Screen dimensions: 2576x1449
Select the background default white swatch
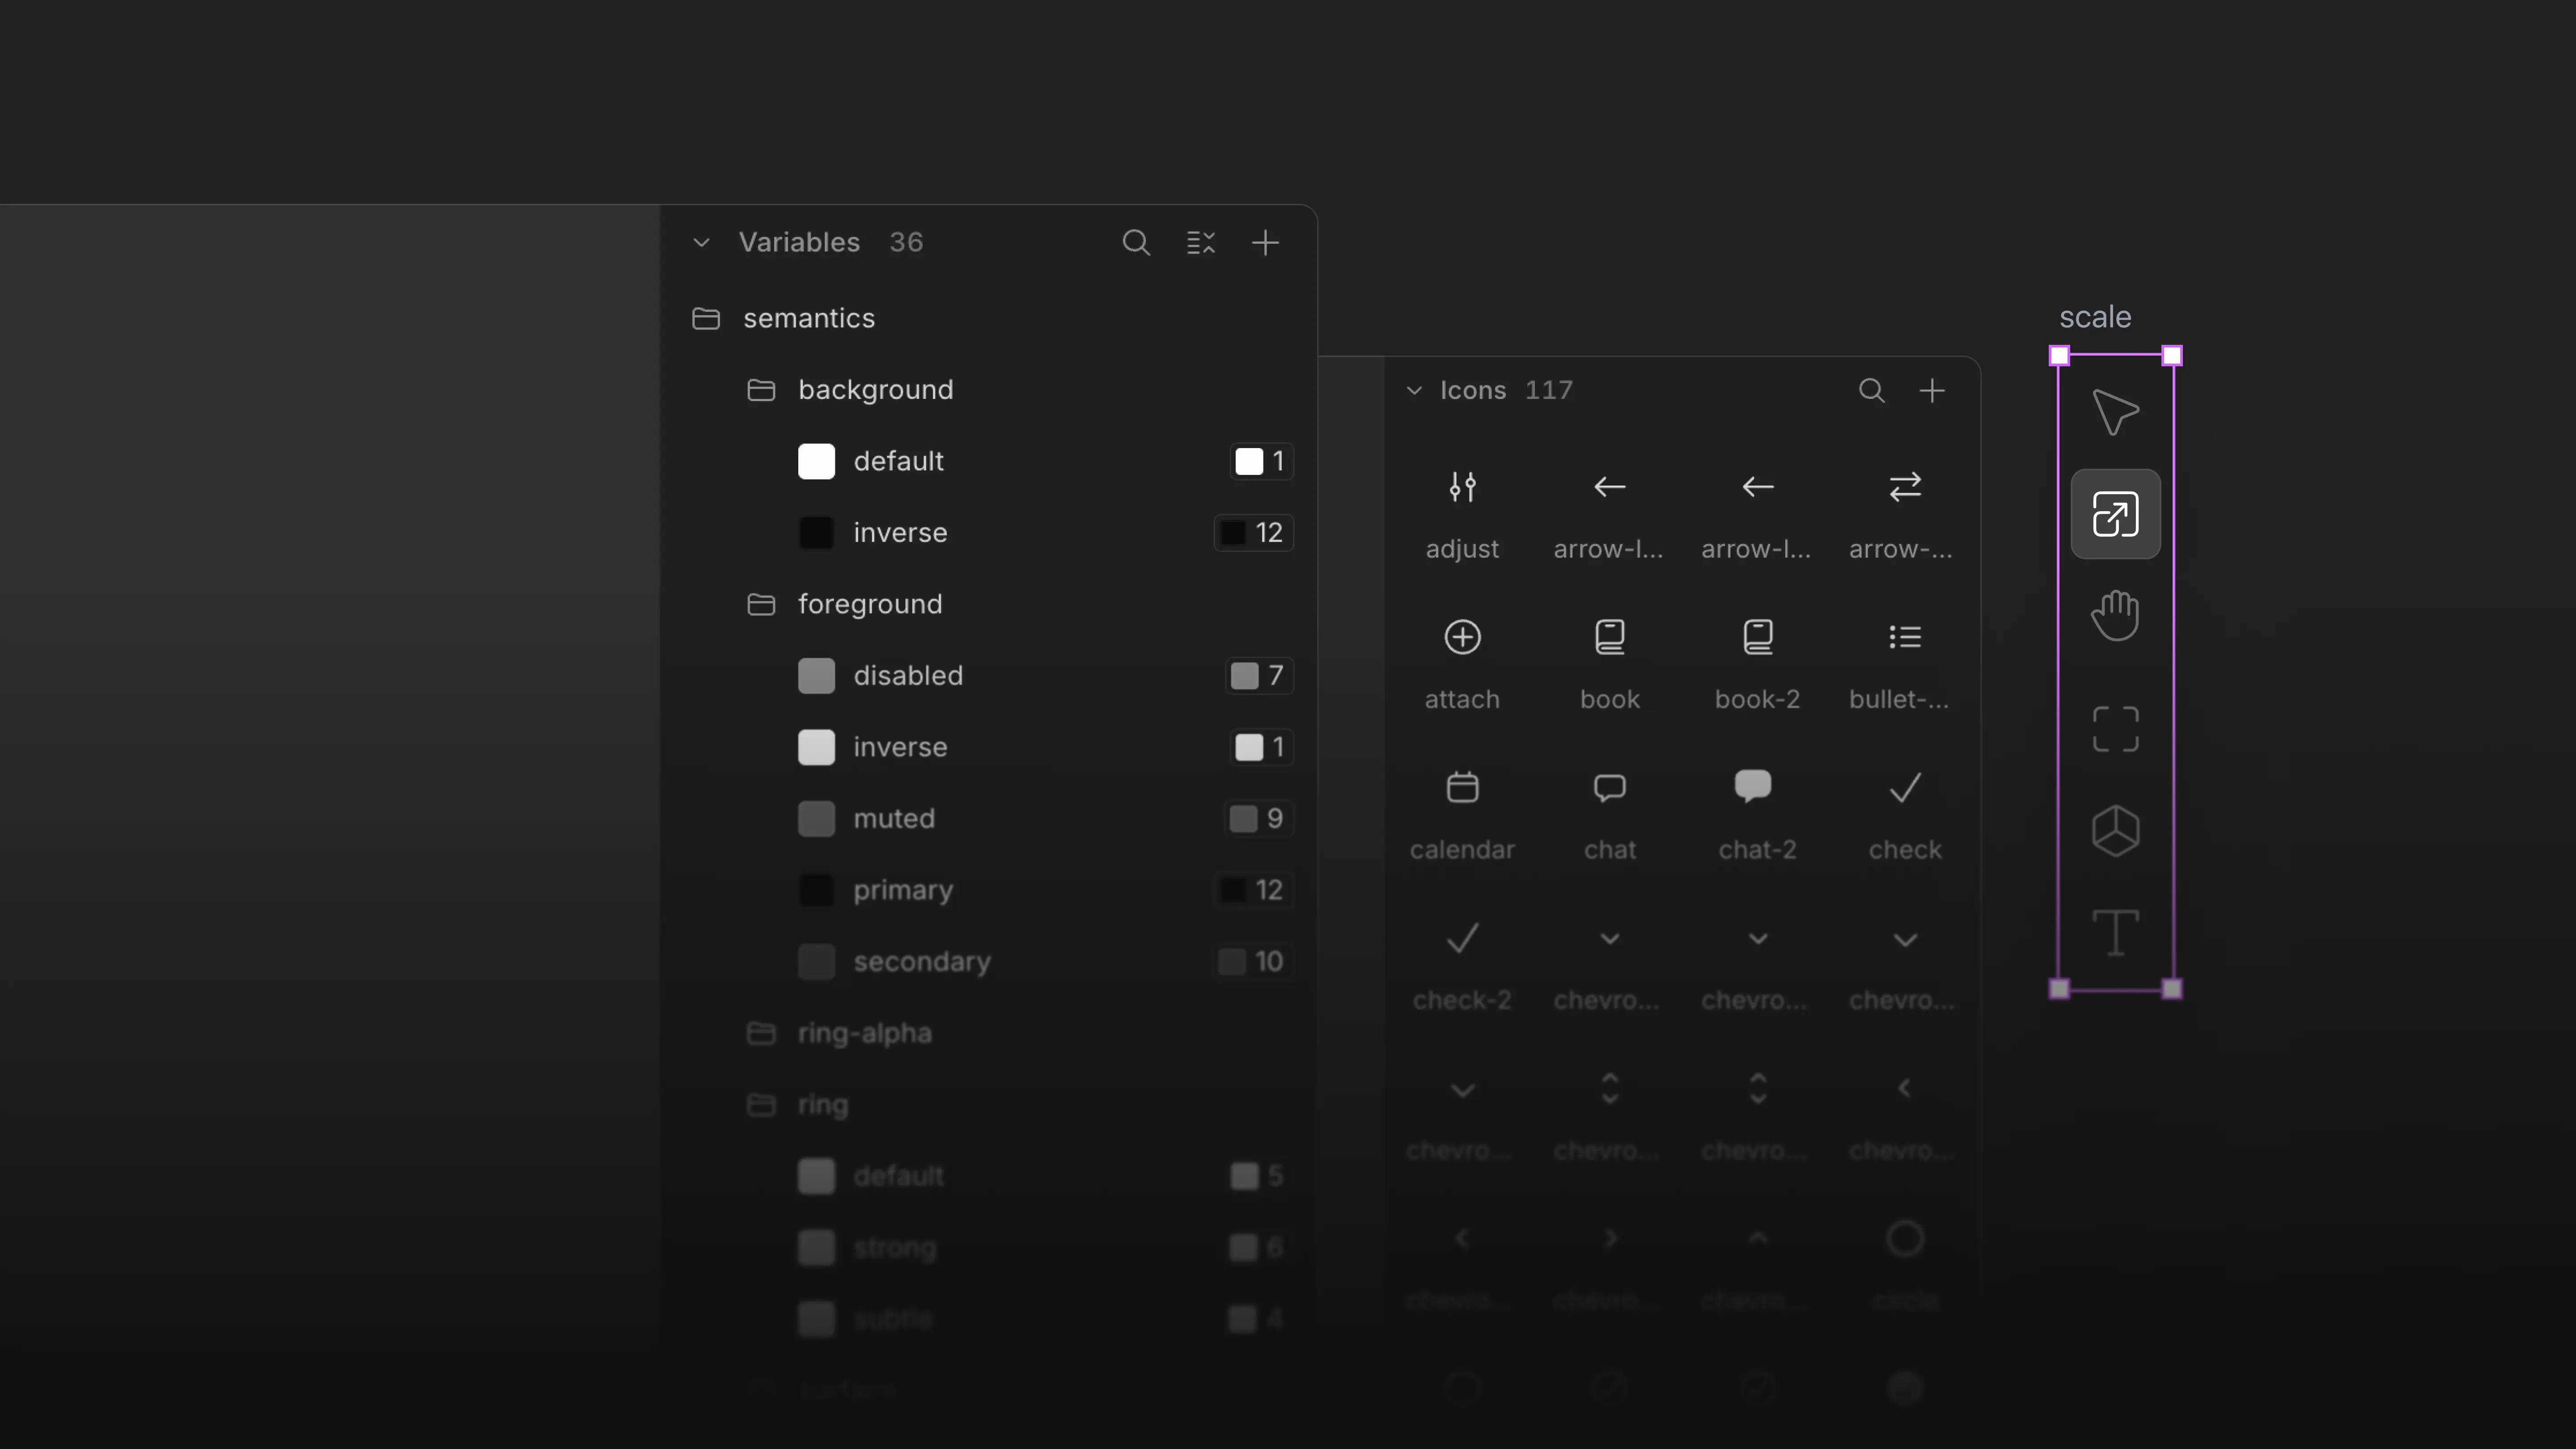click(816, 461)
